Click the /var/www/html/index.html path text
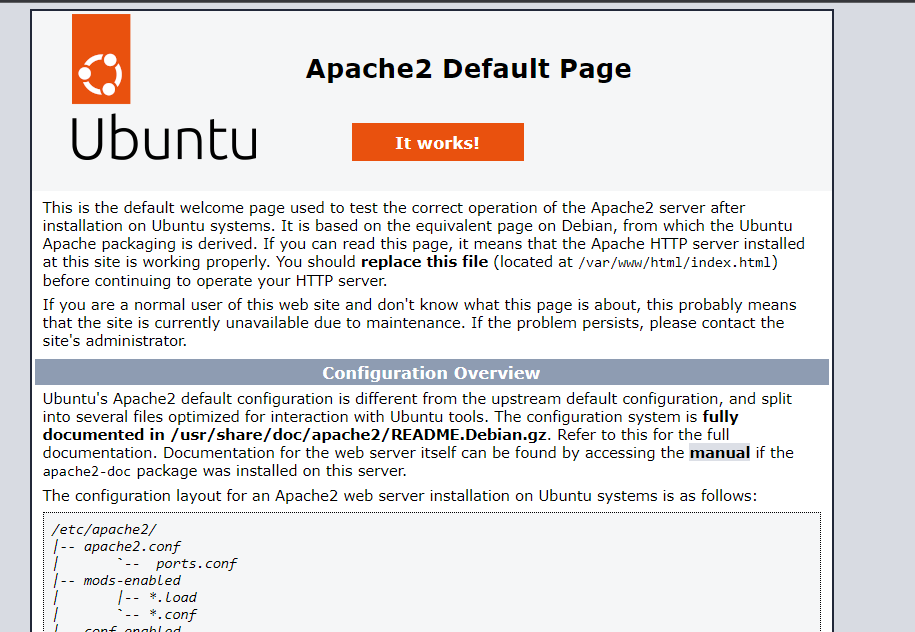This screenshot has height=632, width=915. point(675,263)
